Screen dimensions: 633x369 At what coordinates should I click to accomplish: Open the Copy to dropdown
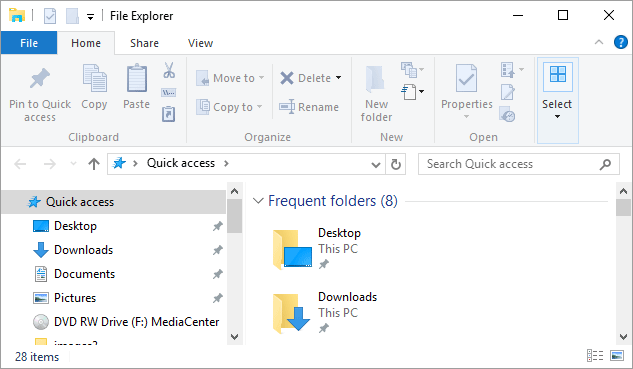point(259,107)
